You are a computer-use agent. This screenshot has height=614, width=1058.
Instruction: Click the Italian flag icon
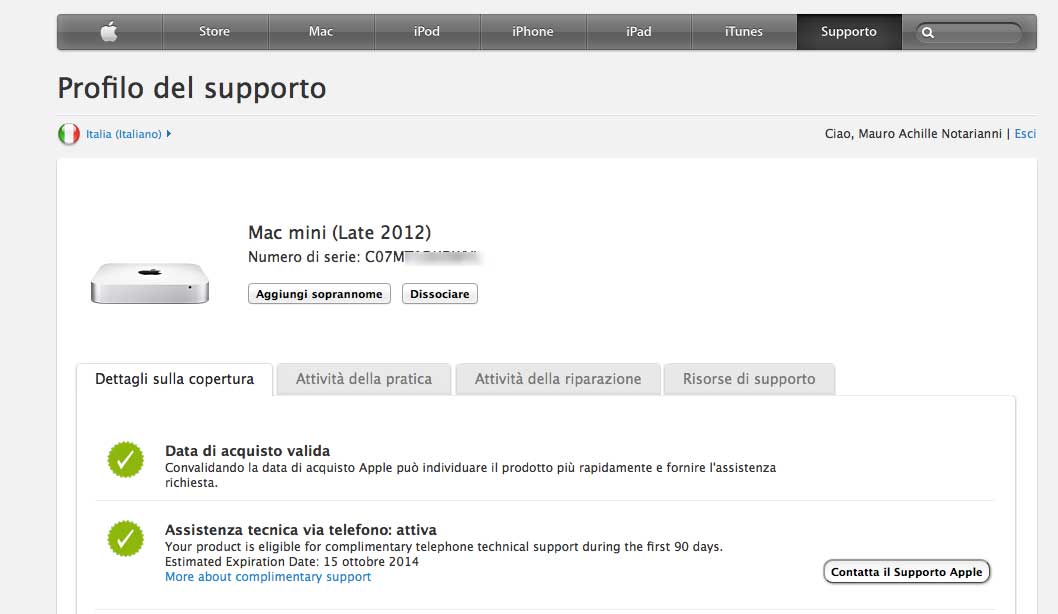coord(69,134)
